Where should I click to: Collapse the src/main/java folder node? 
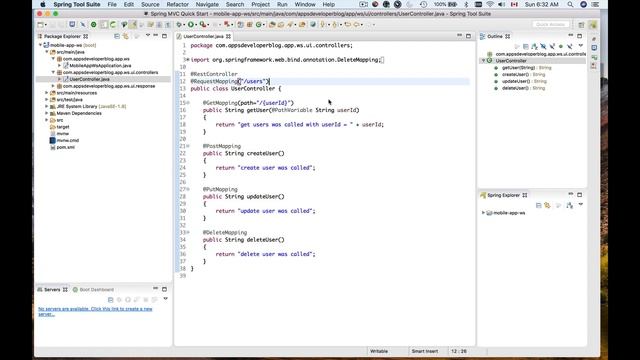[47, 52]
